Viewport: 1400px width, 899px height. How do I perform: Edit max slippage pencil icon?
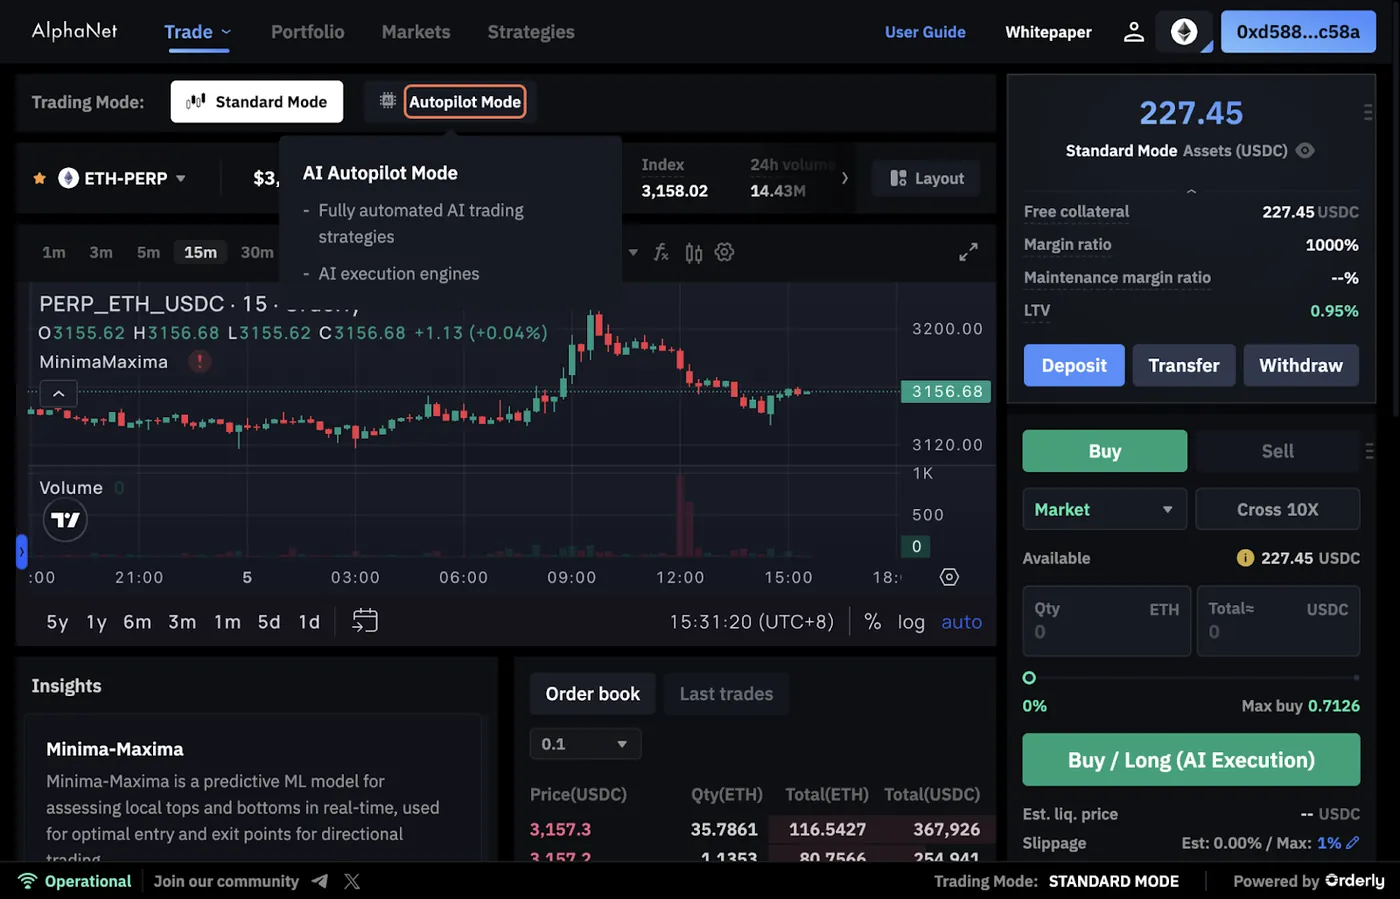(x=1352, y=843)
